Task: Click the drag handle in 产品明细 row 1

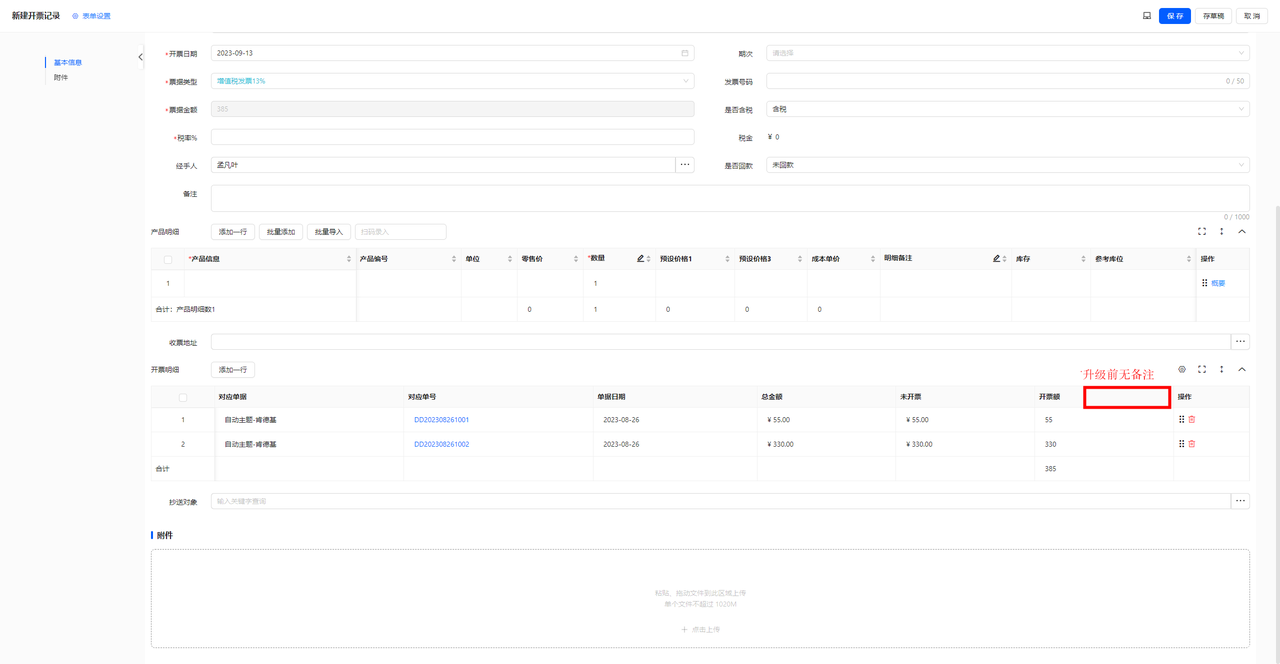Action: pyautogui.click(x=1204, y=283)
